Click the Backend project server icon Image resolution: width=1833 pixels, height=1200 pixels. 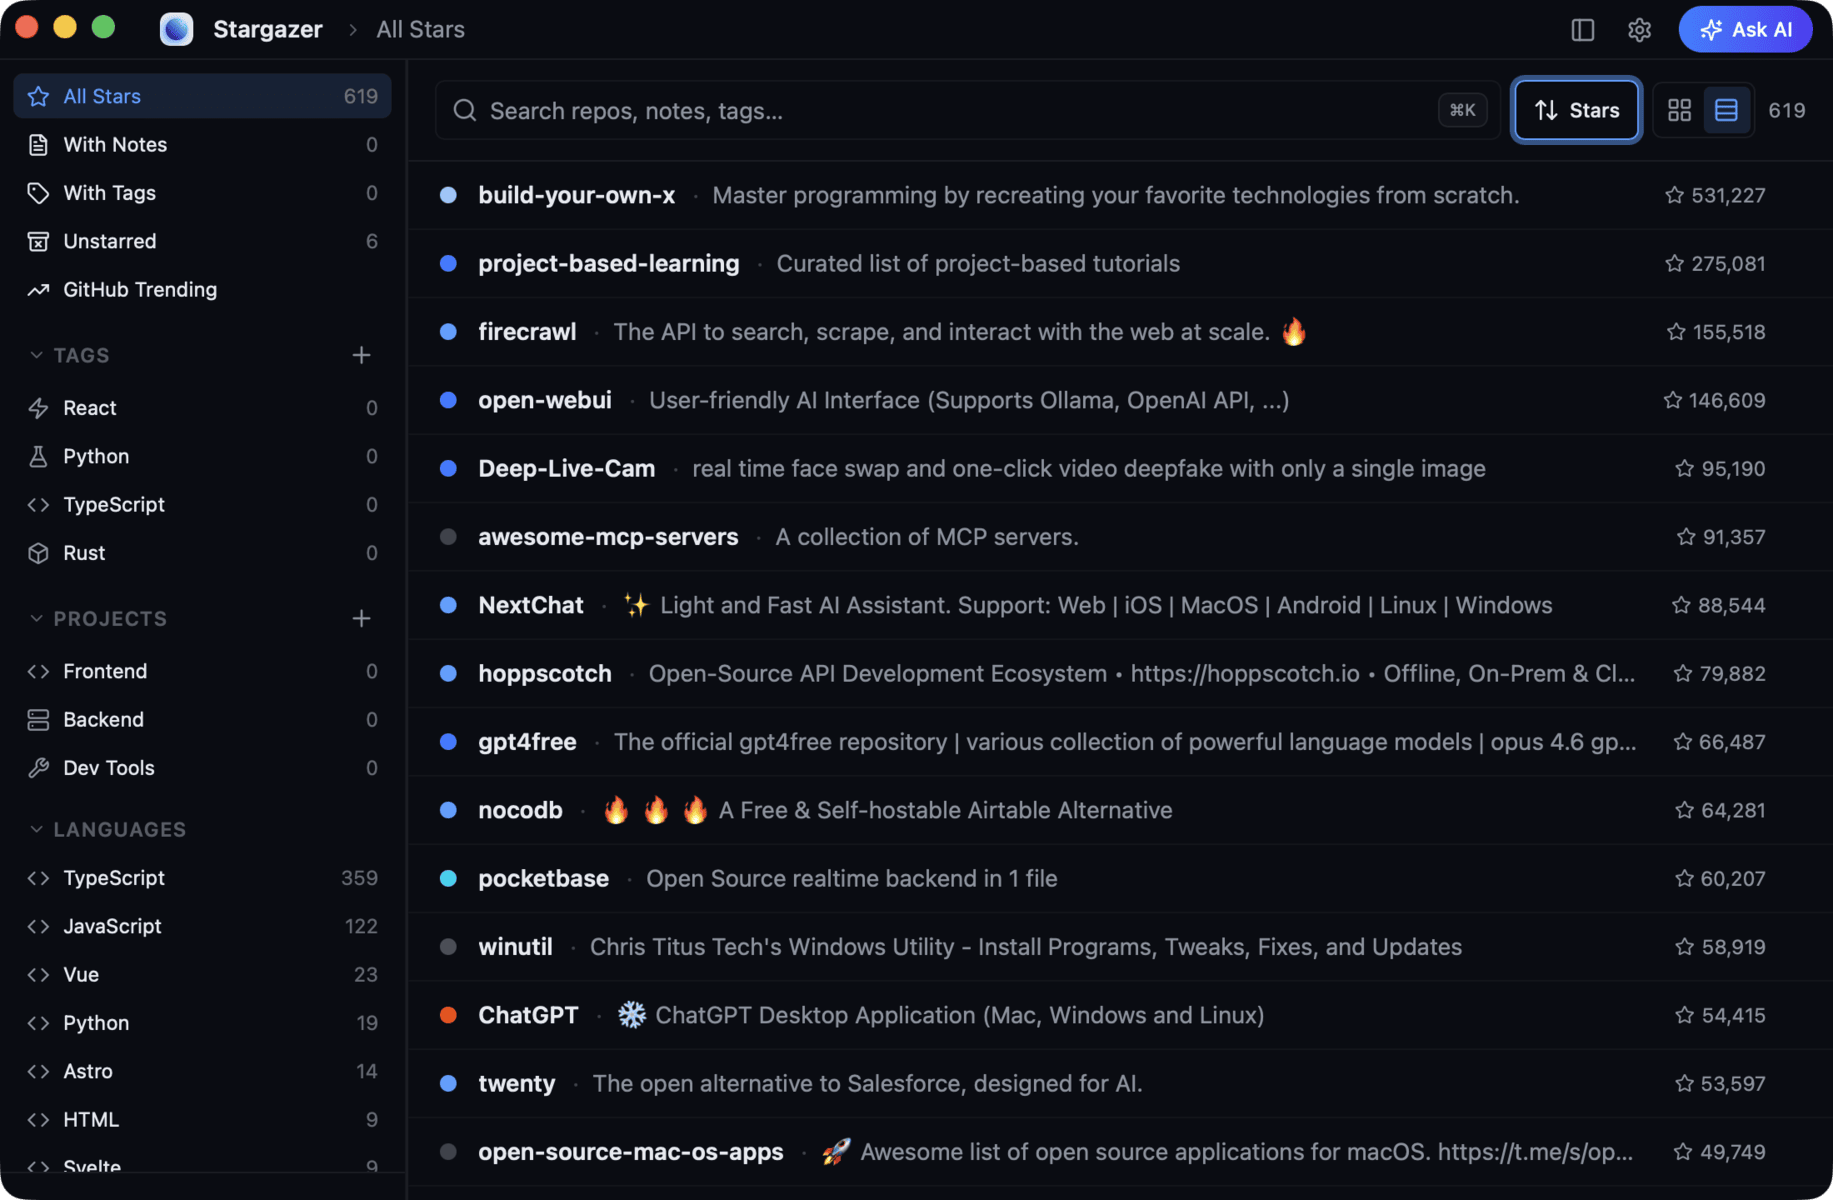pos(38,719)
